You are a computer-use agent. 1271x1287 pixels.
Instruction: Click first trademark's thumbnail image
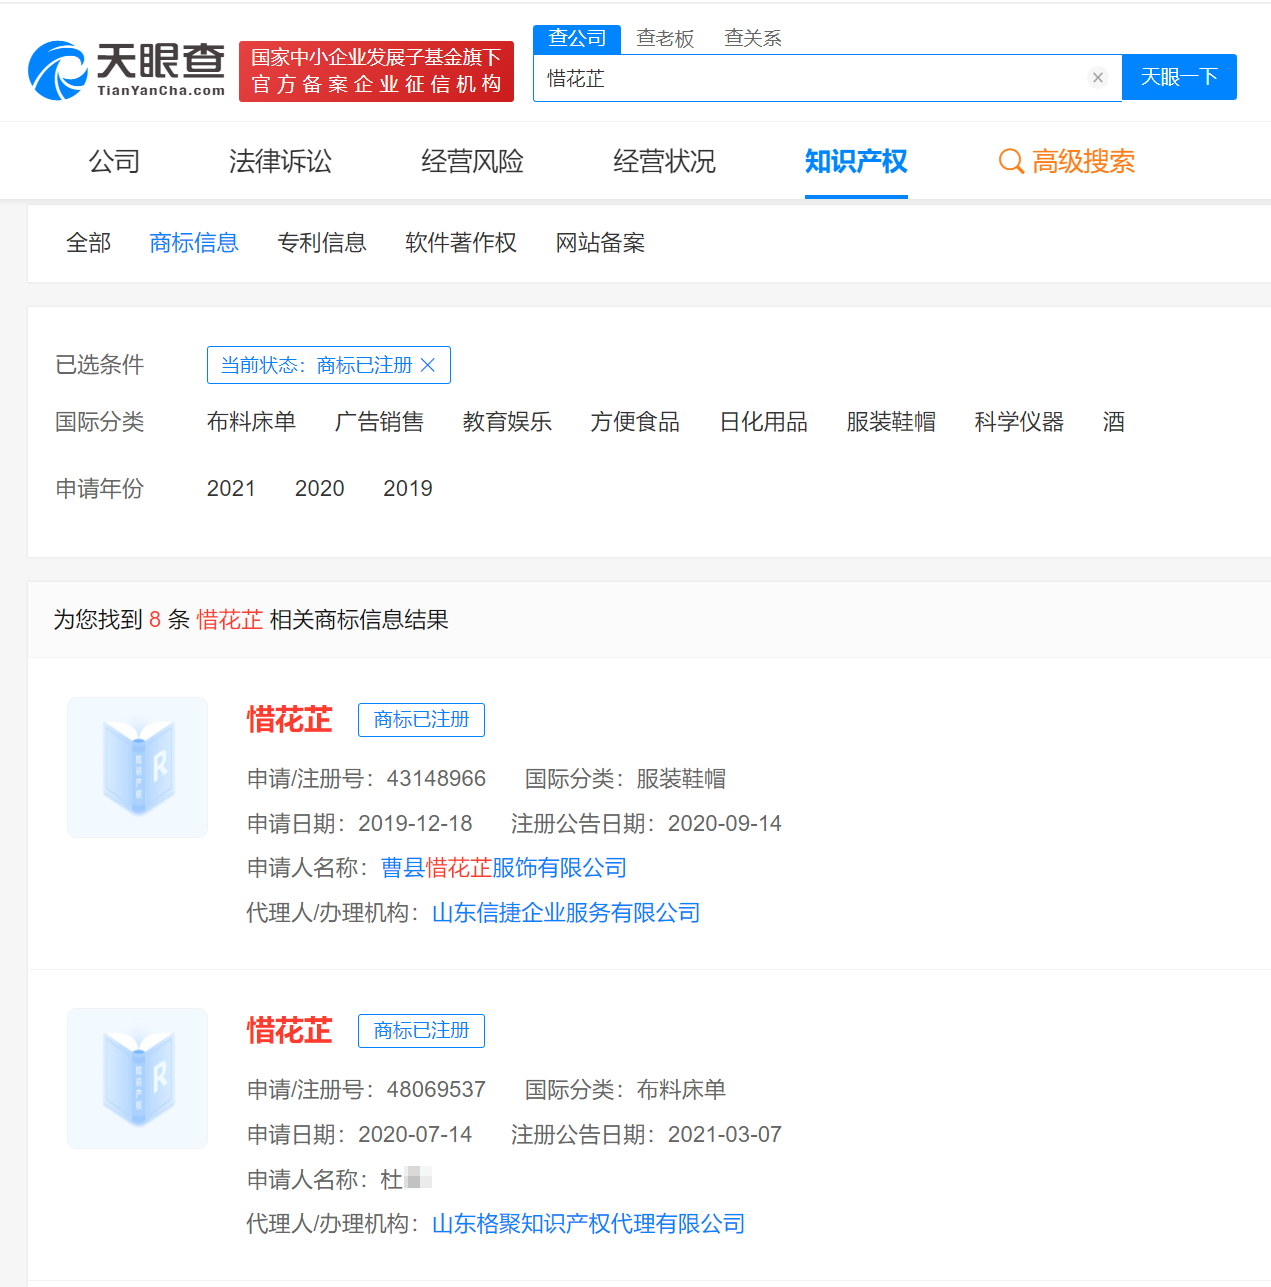coord(138,767)
